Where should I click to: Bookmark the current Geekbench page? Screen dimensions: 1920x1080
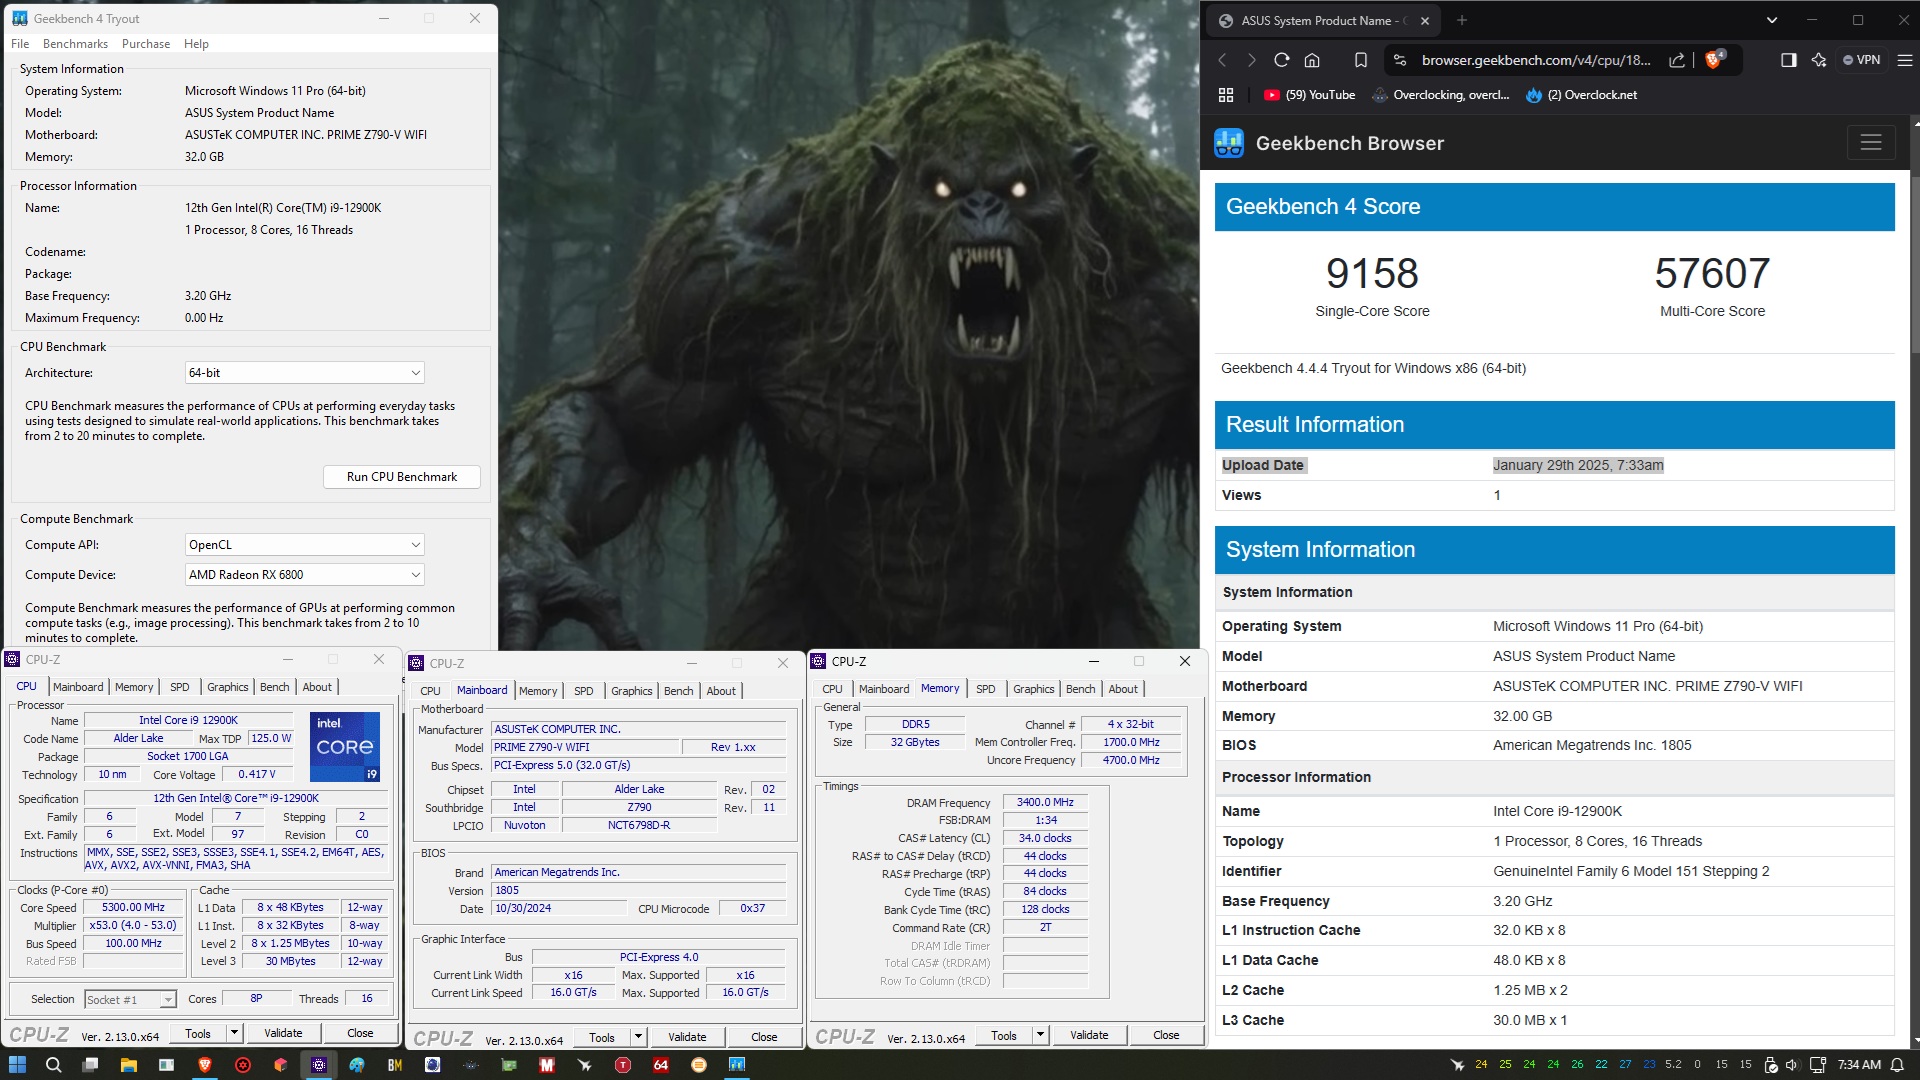[x=1361, y=60]
